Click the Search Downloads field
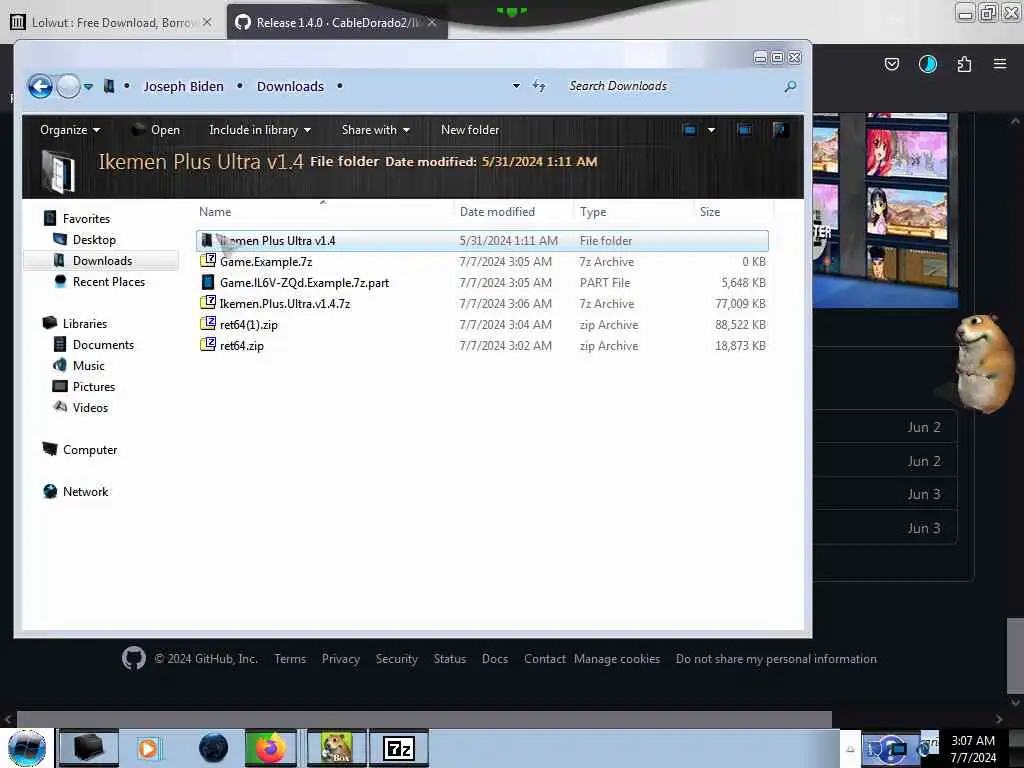The image size is (1024, 768). point(673,86)
